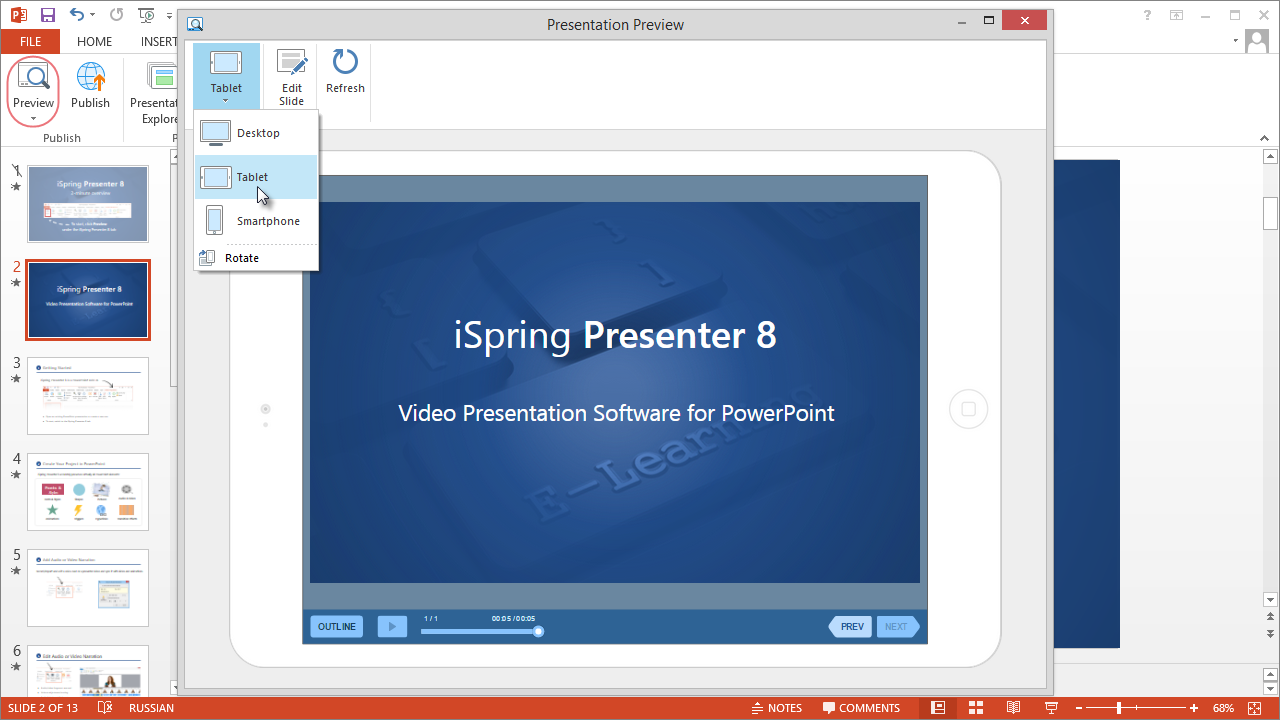The height and width of the screenshot is (720, 1280).
Task: Click the spell check icon in status bar
Action: point(105,708)
